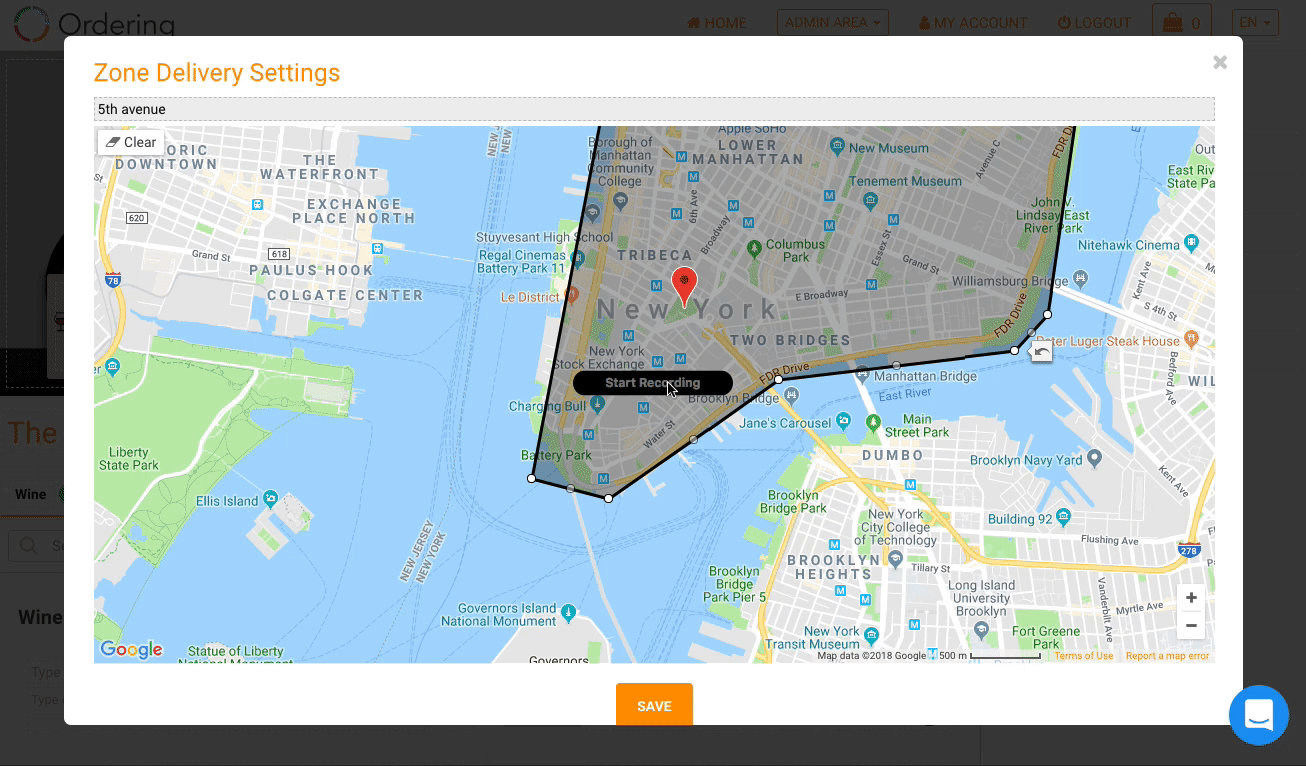
Task: Zoom out the map with minus button
Action: [1191, 625]
